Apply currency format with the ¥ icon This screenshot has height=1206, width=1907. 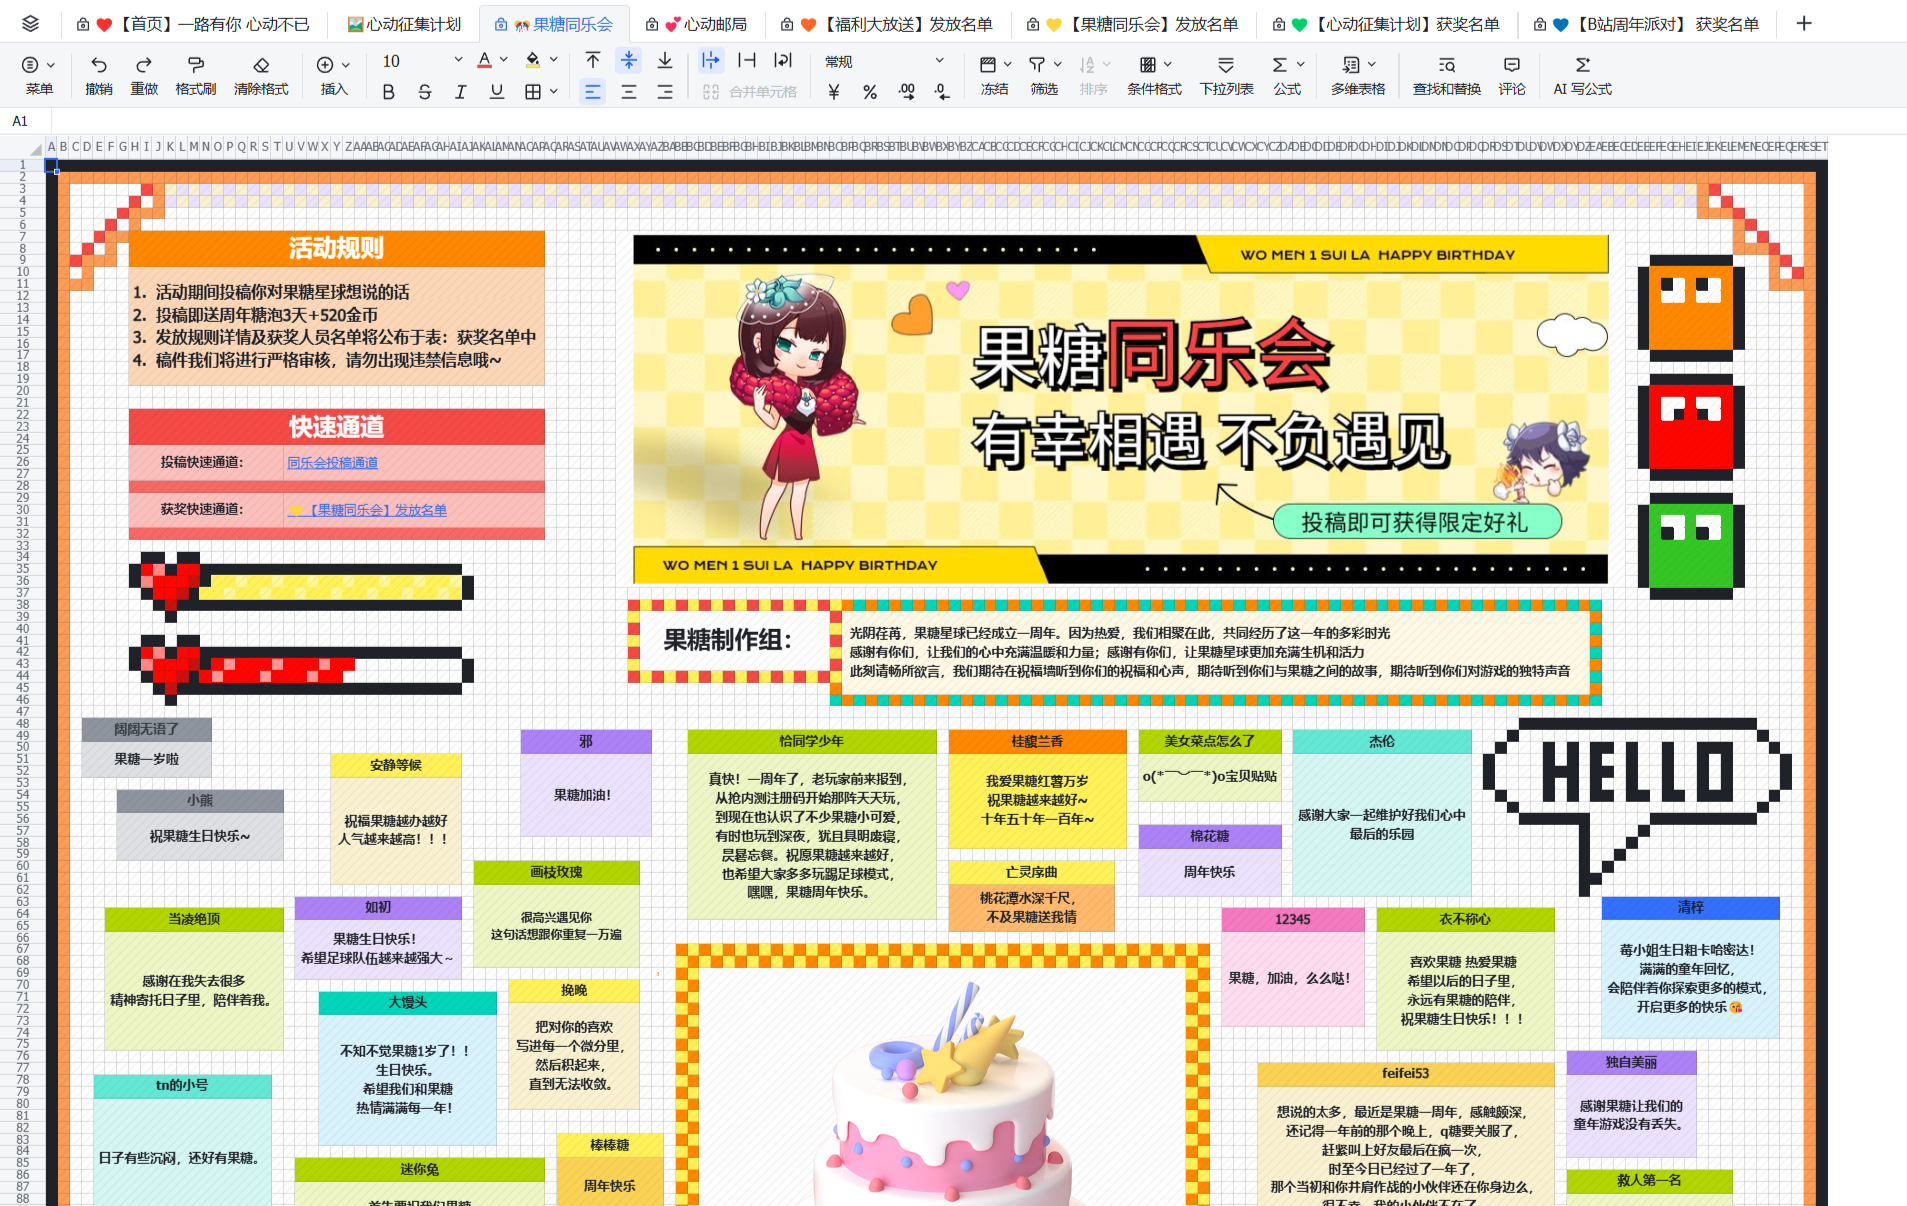(x=834, y=92)
